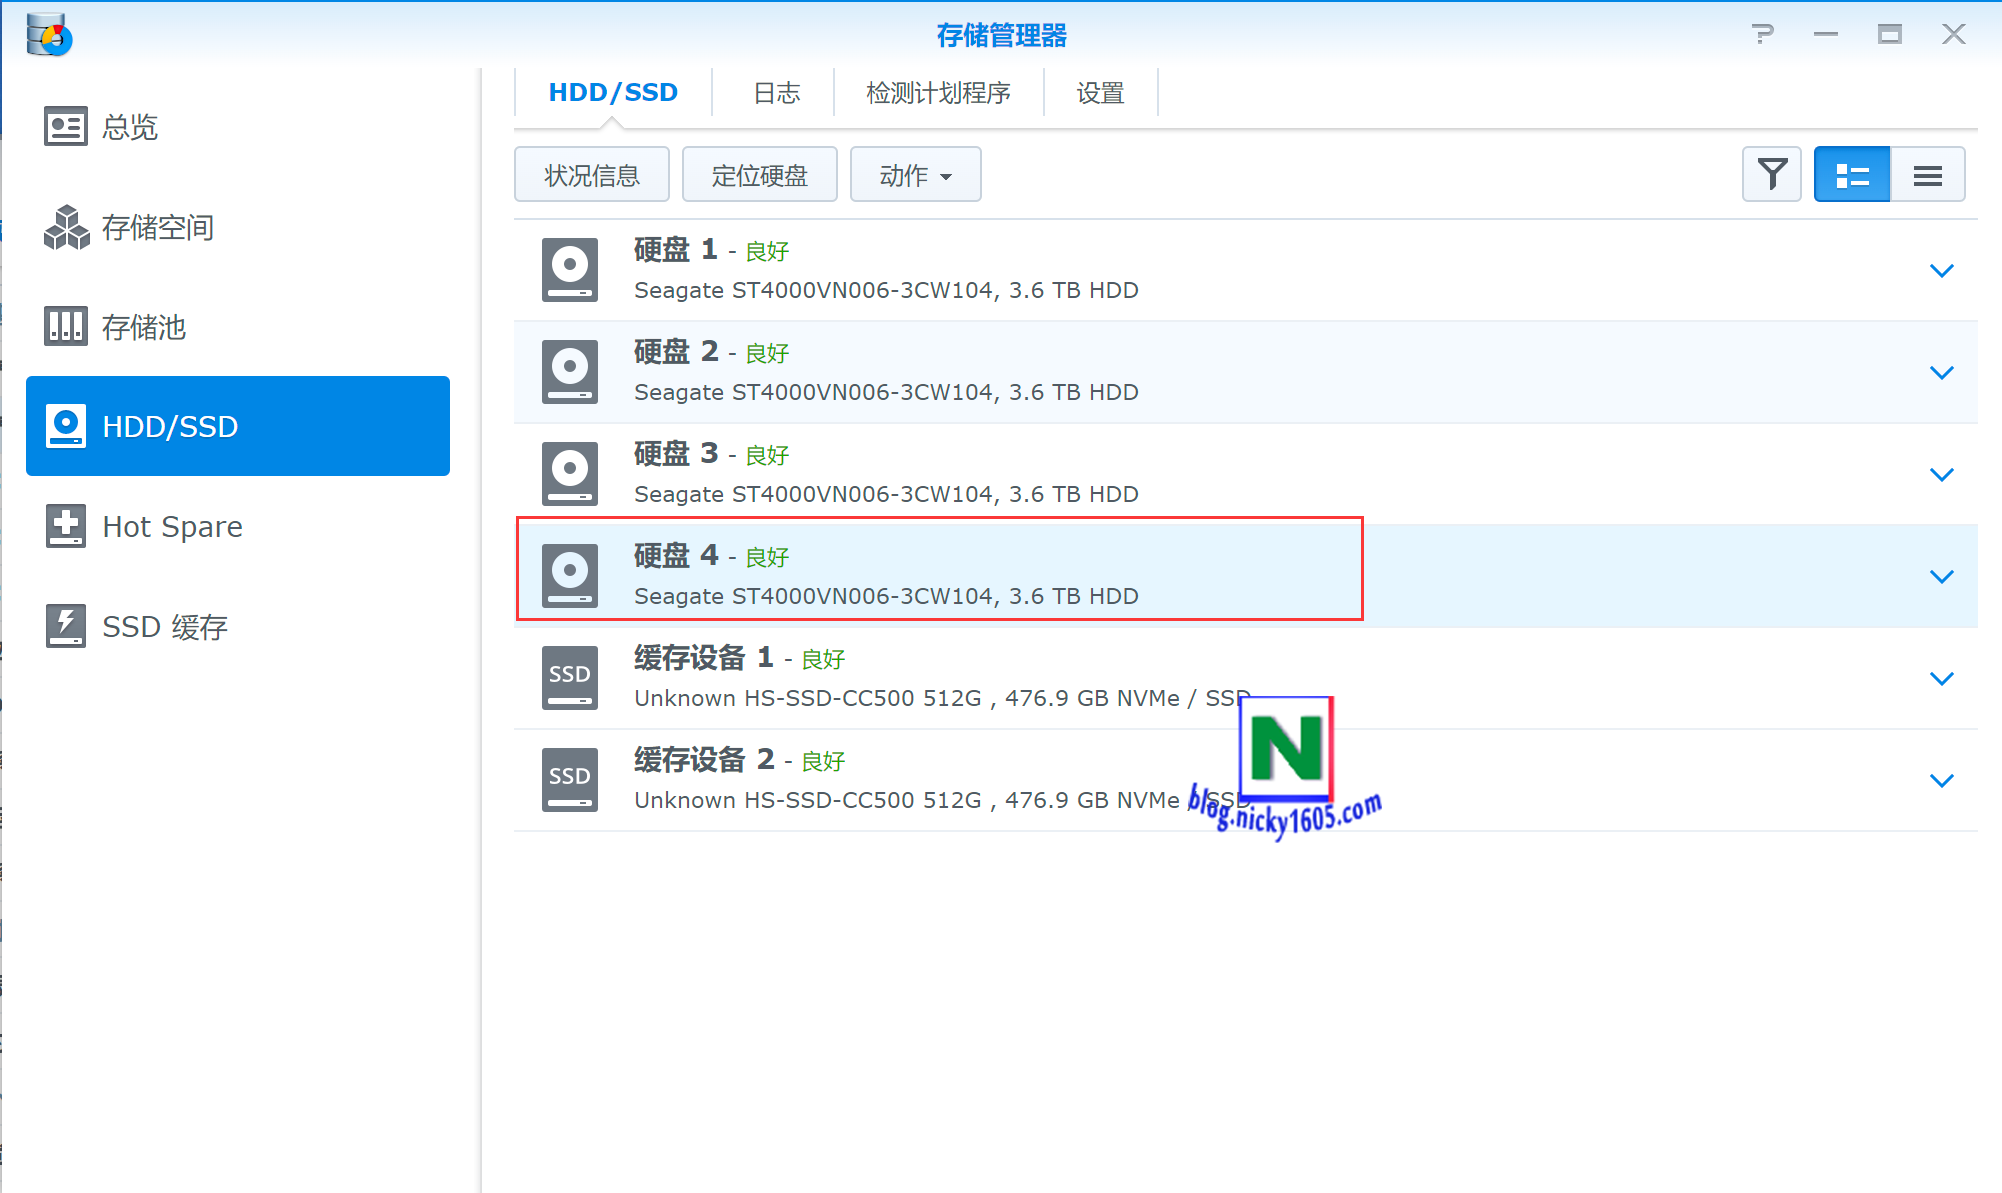Switch to compact list view icon
The width and height of the screenshot is (2002, 1193).
[x=1927, y=174]
